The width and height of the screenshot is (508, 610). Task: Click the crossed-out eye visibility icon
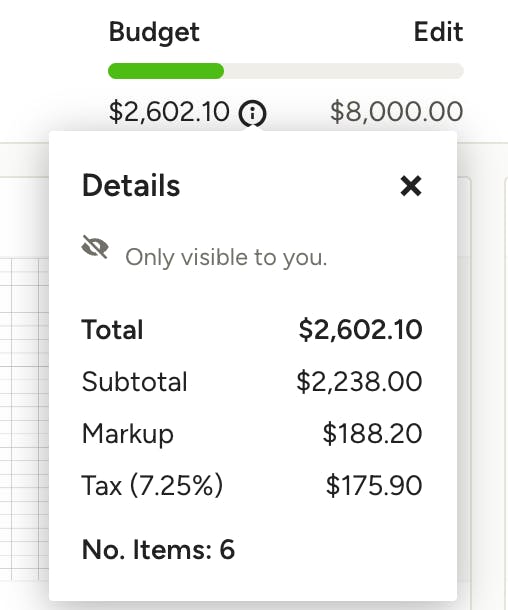pos(95,247)
